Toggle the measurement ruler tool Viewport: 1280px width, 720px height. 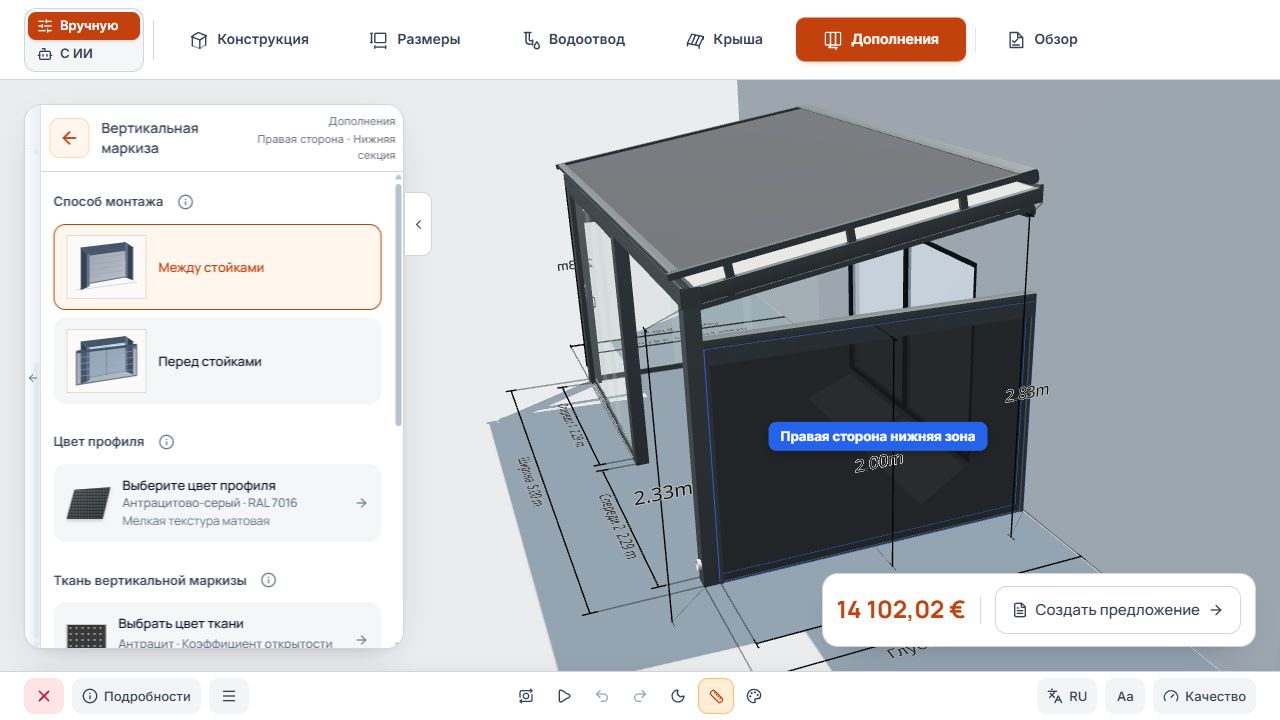(x=716, y=696)
